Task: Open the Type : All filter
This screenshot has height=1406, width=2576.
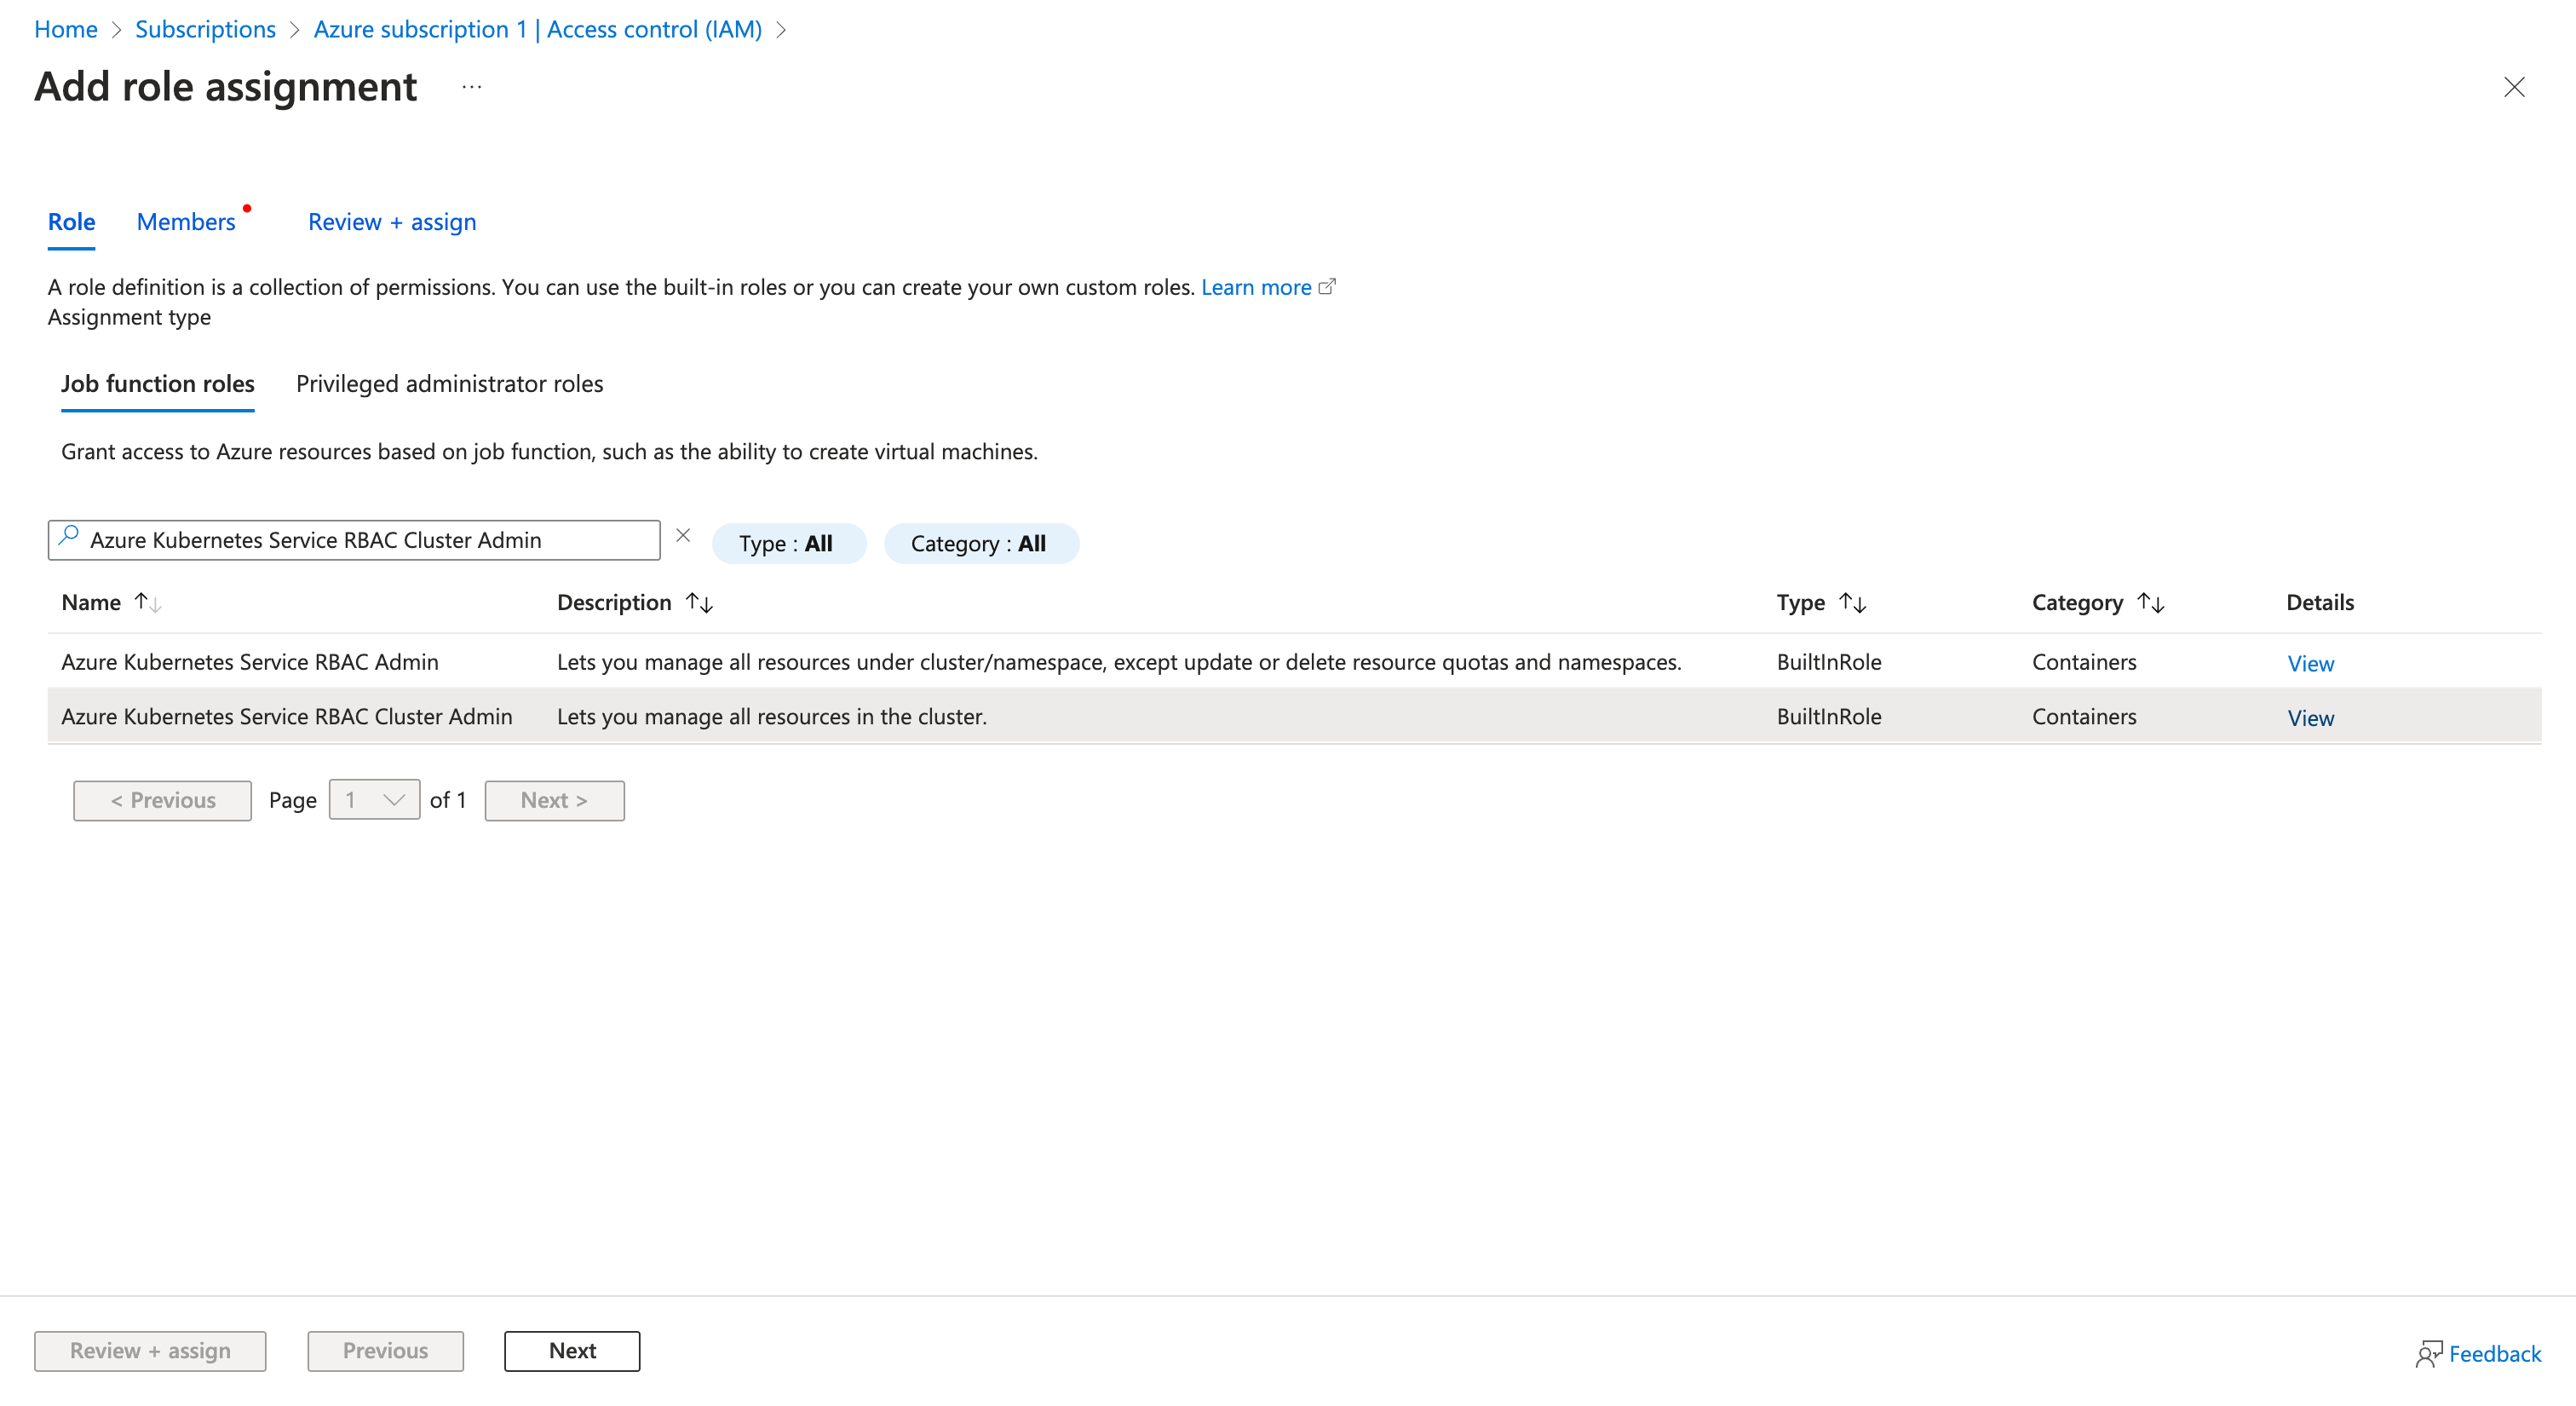Action: 788,543
